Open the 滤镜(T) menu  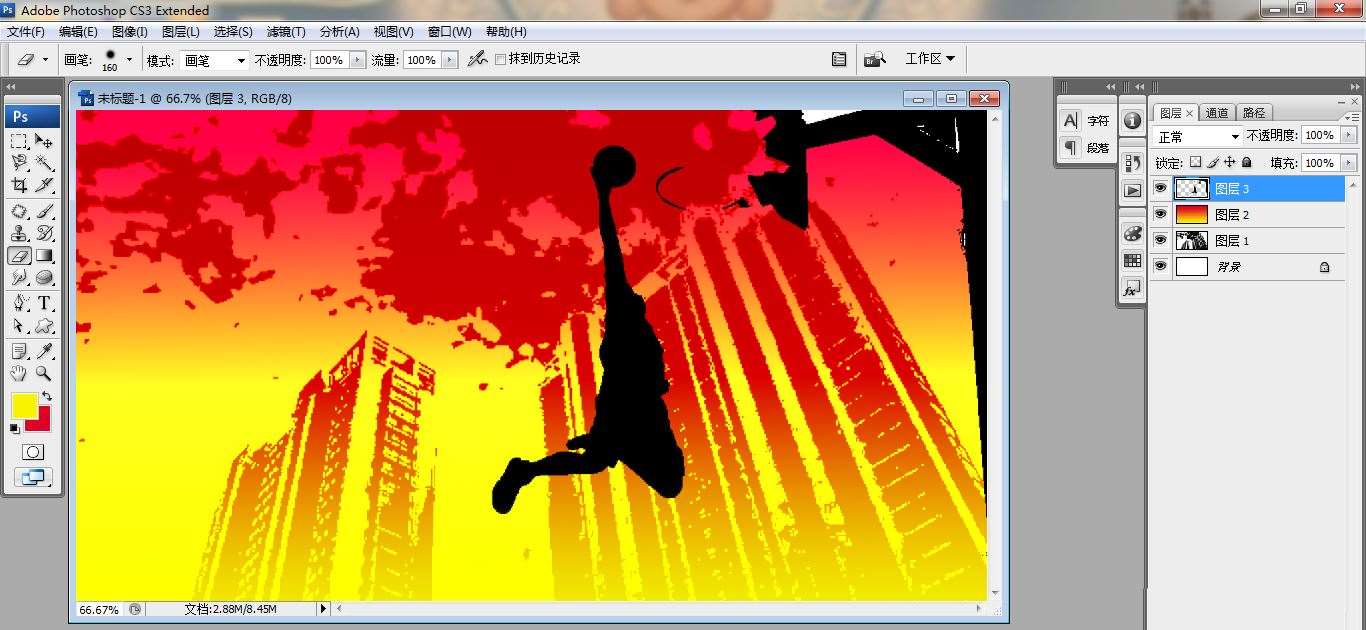287,32
